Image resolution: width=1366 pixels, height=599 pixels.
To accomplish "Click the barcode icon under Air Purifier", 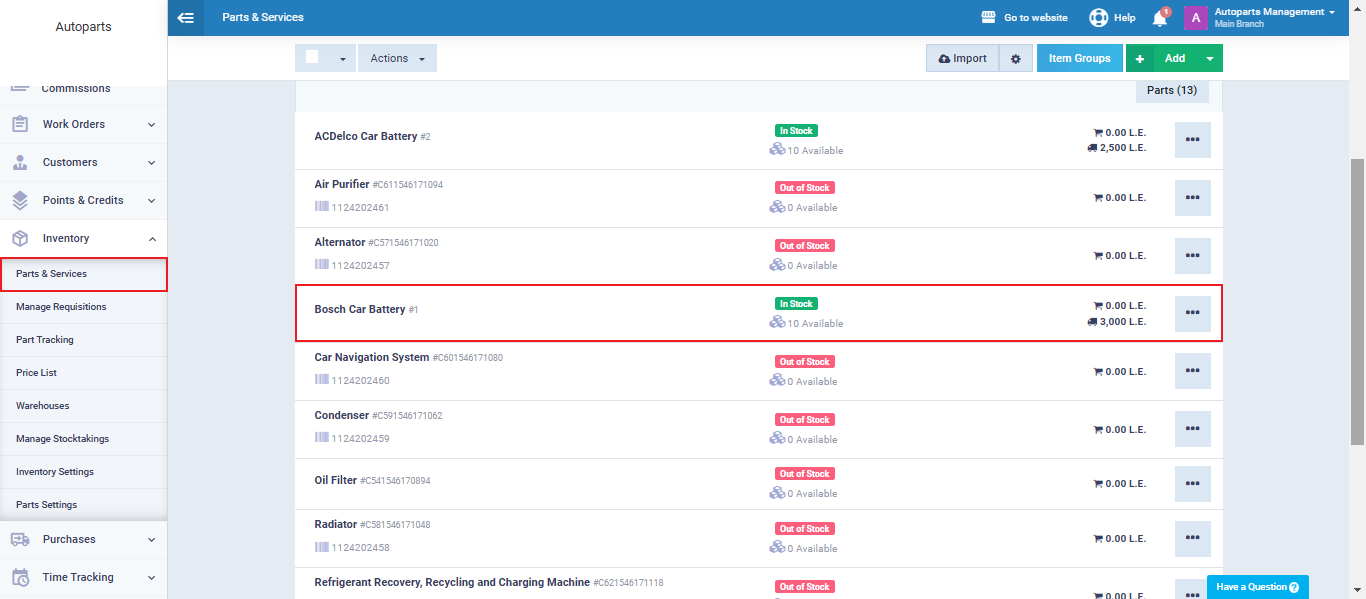I will pyautogui.click(x=322, y=207).
